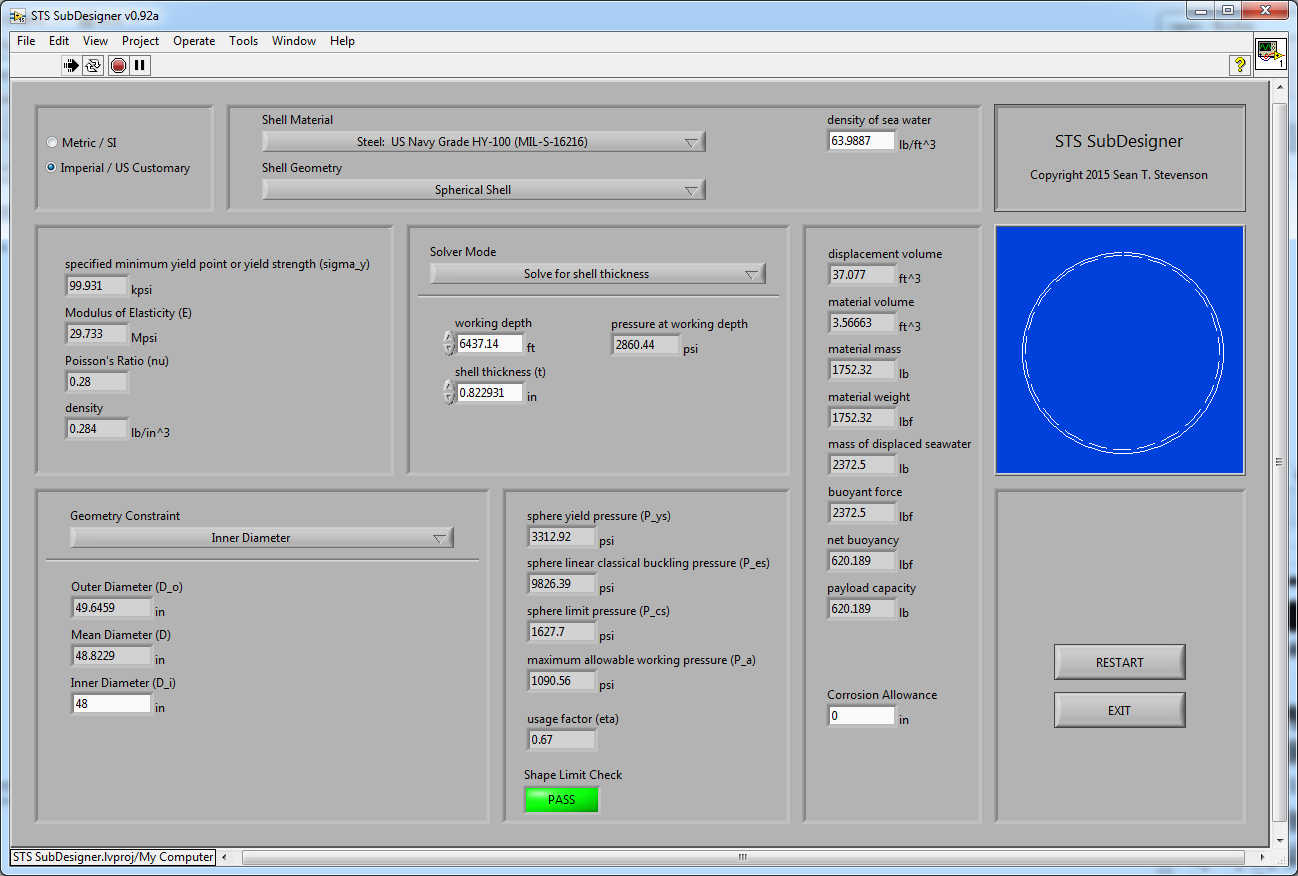The width and height of the screenshot is (1298, 876).
Task: Expand the Geometry Constraint dropdown
Action: pyautogui.click(x=261, y=538)
